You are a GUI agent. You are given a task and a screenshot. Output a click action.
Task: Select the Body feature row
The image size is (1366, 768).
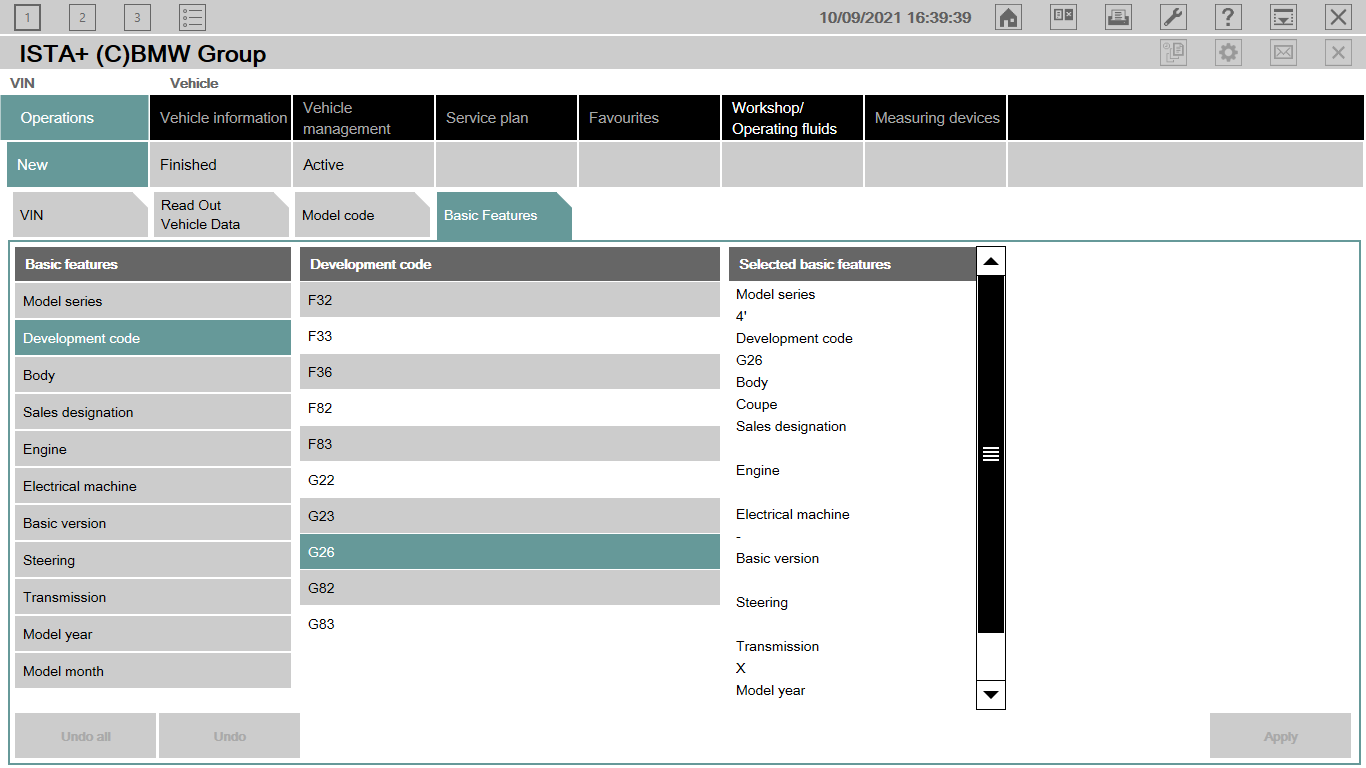click(x=153, y=375)
